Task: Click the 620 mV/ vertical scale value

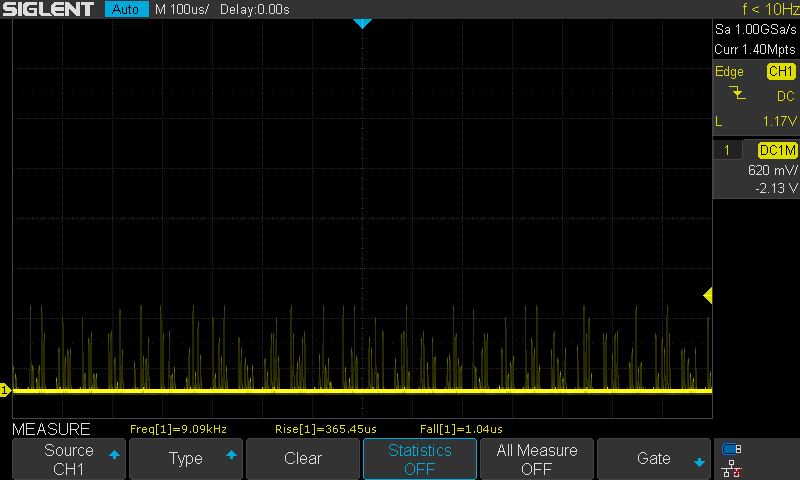Action: (772, 170)
